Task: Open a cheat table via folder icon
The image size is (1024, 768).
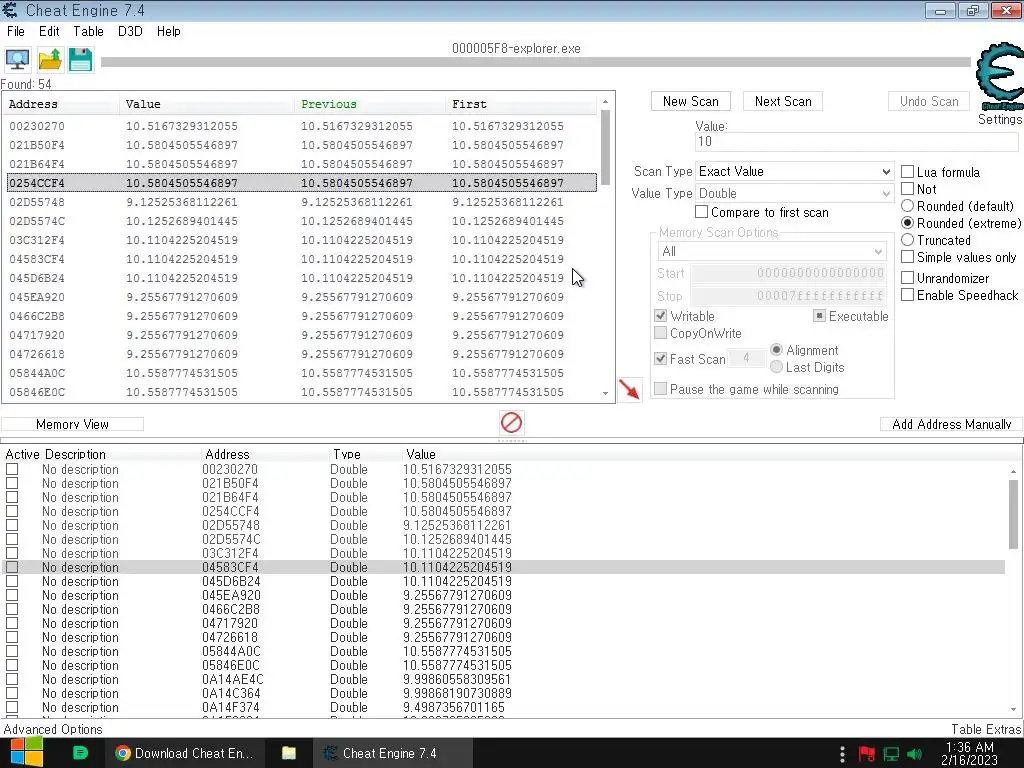Action: pyautogui.click(x=50, y=60)
